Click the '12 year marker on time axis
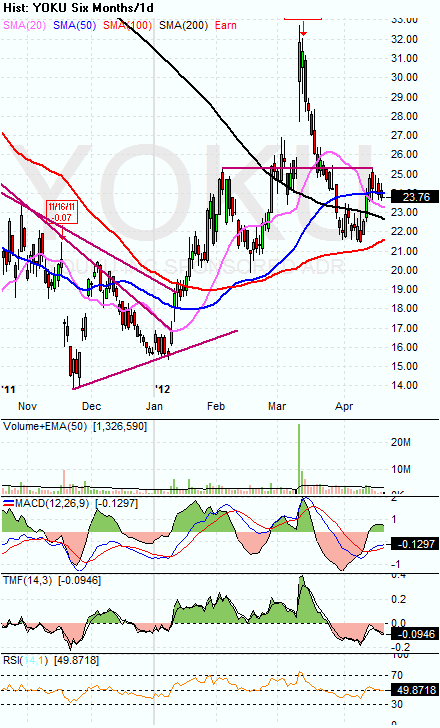440x728 pixels. [x=162, y=389]
